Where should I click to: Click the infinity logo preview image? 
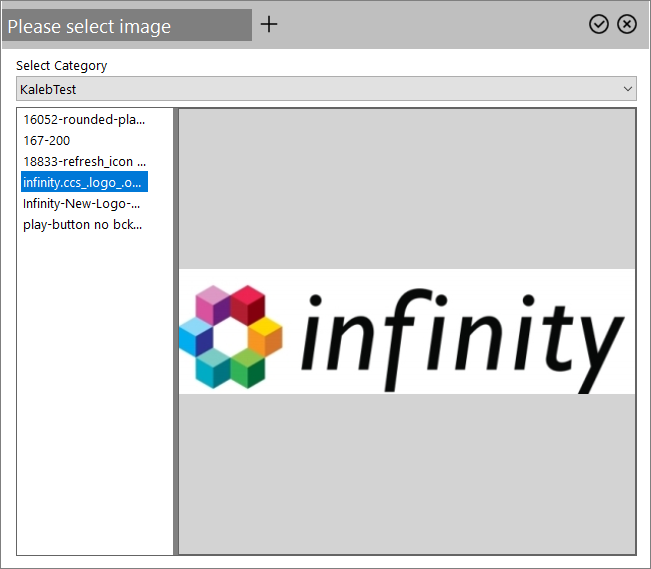click(x=406, y=331)
